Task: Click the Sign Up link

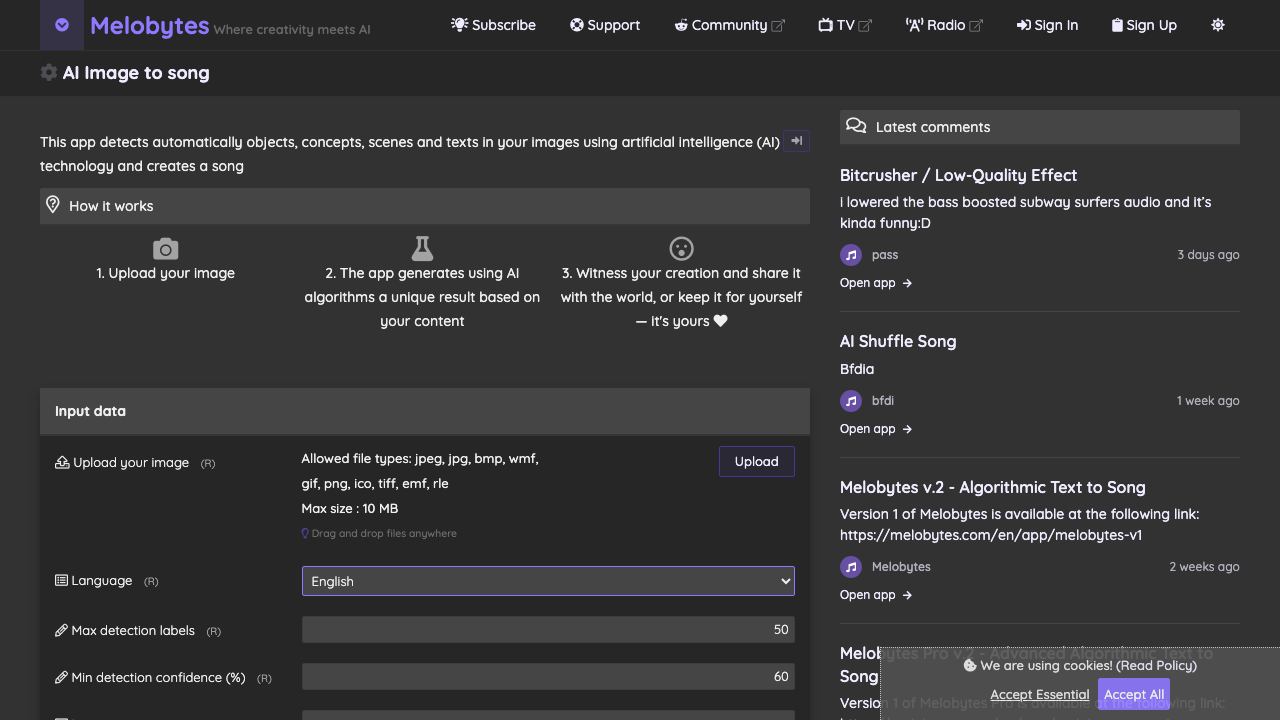Action: [x=1144, y=25]
